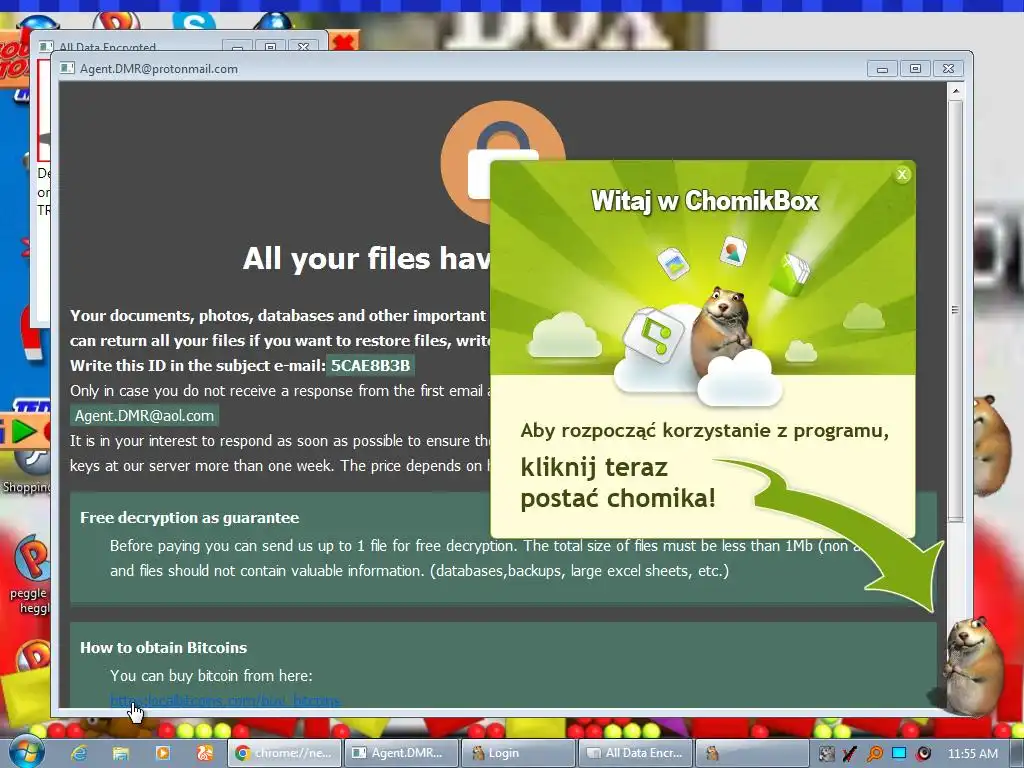This screenshot has height=768, width=1024.
Task: Switch to the Login taskbar window
Action: pyautogui.click(x=517, y=753)
